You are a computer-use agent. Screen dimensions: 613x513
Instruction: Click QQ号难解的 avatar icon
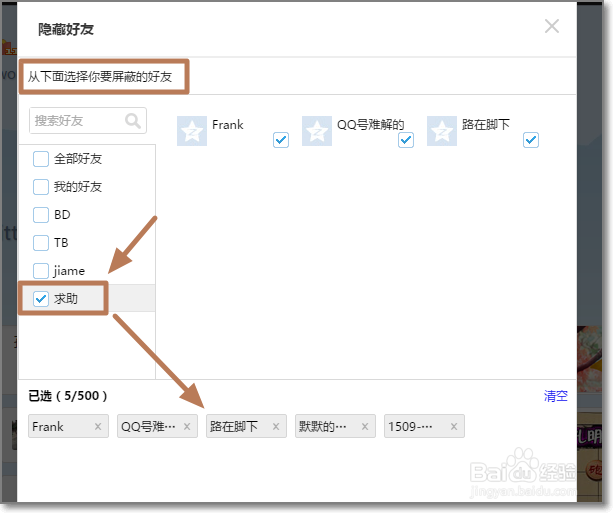coord(317,131)
